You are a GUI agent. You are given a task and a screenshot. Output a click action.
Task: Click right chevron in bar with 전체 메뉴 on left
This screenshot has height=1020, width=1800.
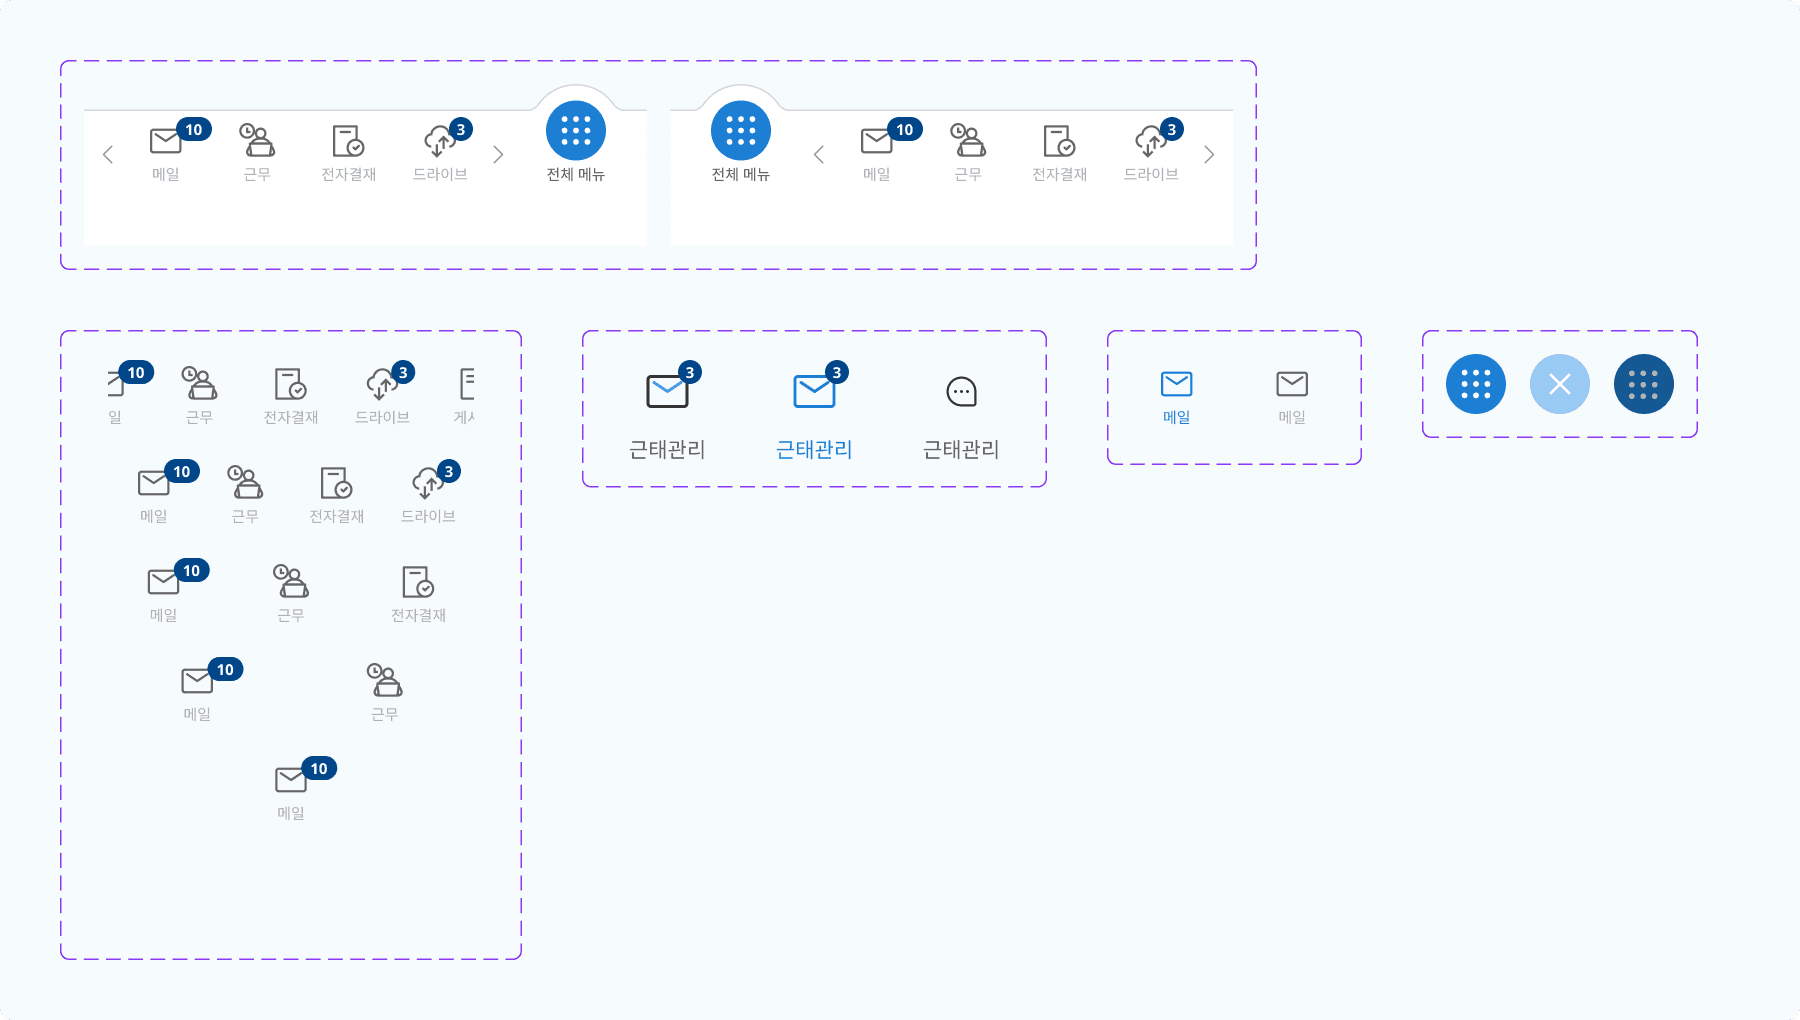pos(1209,154)
